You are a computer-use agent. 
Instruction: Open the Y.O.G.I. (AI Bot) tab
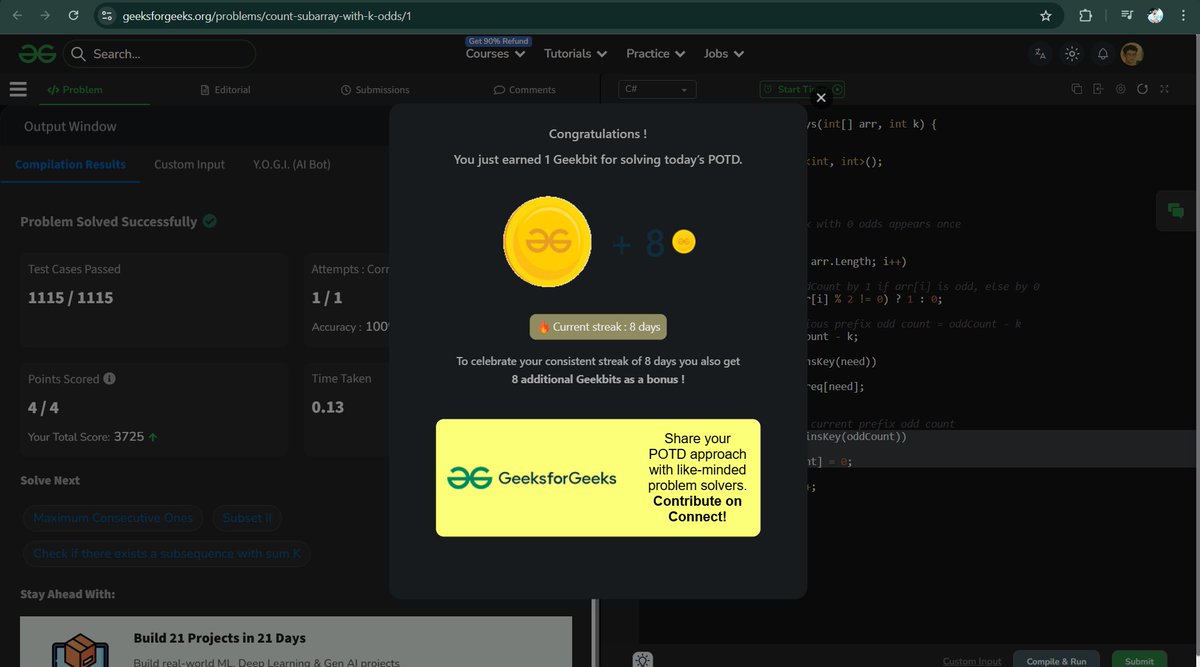(291, 164)
